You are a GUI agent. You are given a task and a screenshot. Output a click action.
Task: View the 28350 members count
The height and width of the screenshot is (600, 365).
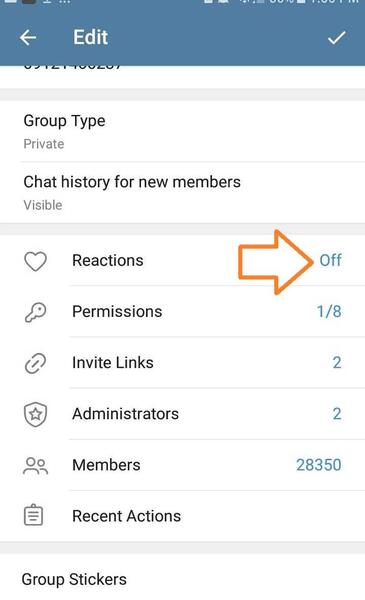click(319, 465)
